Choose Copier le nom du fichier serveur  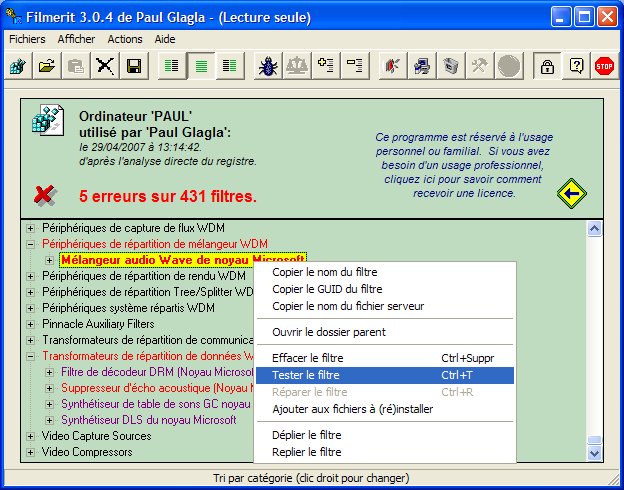pyautogui.click(x=385, y=306)
